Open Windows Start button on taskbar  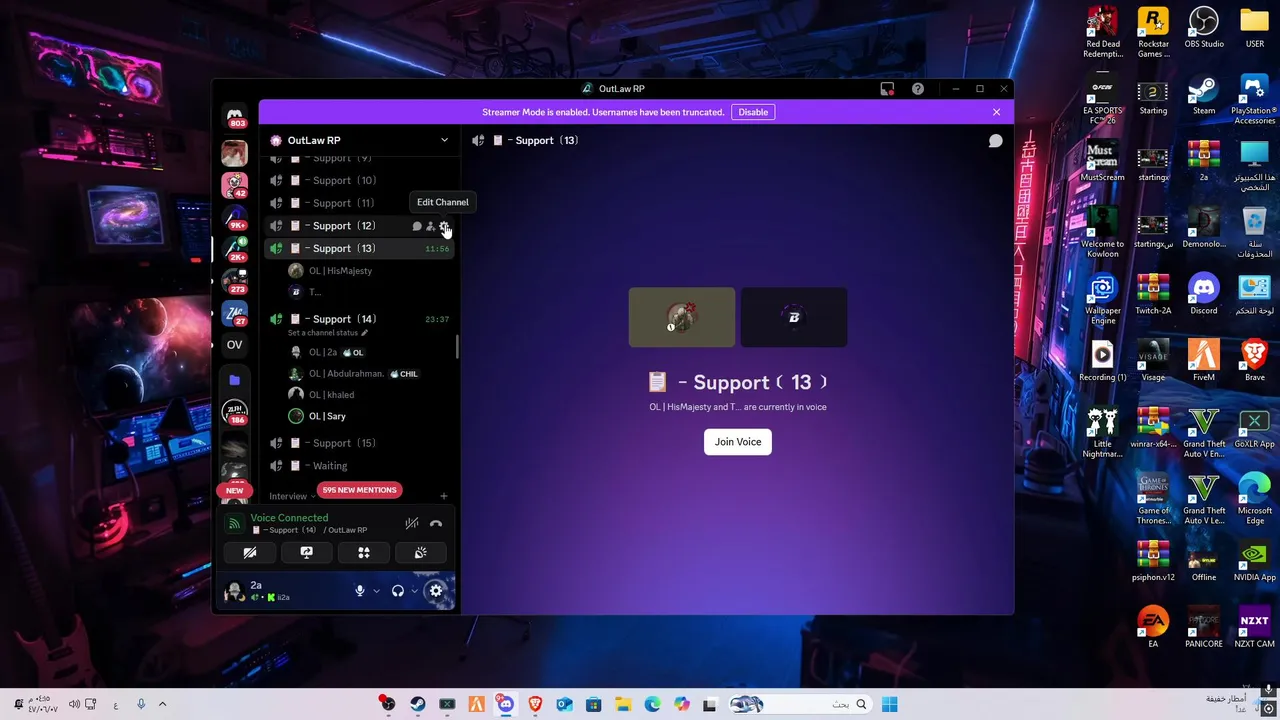click(890, 704)
